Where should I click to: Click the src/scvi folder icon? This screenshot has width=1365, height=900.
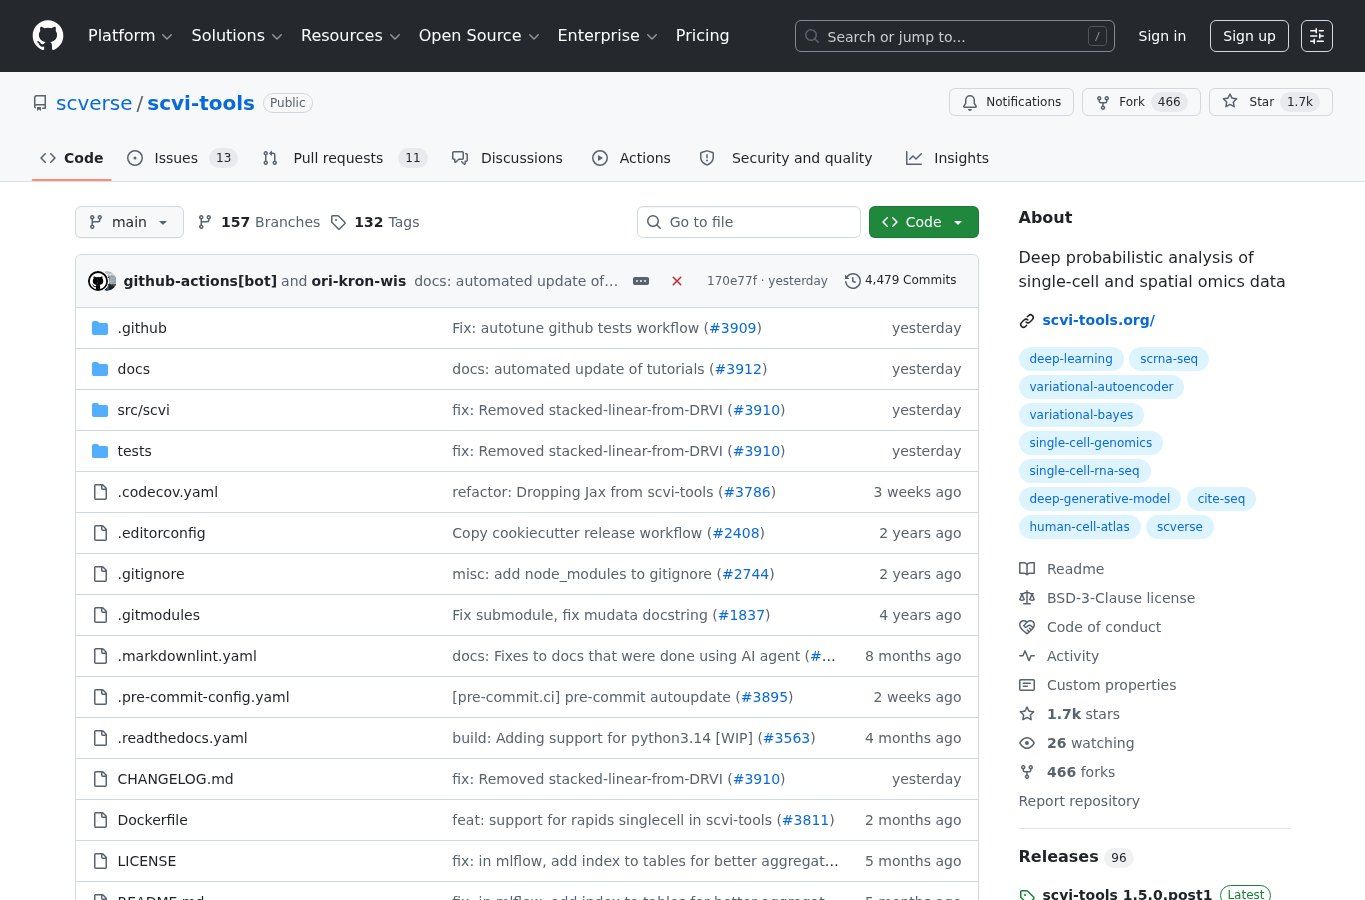pos(100,410)
